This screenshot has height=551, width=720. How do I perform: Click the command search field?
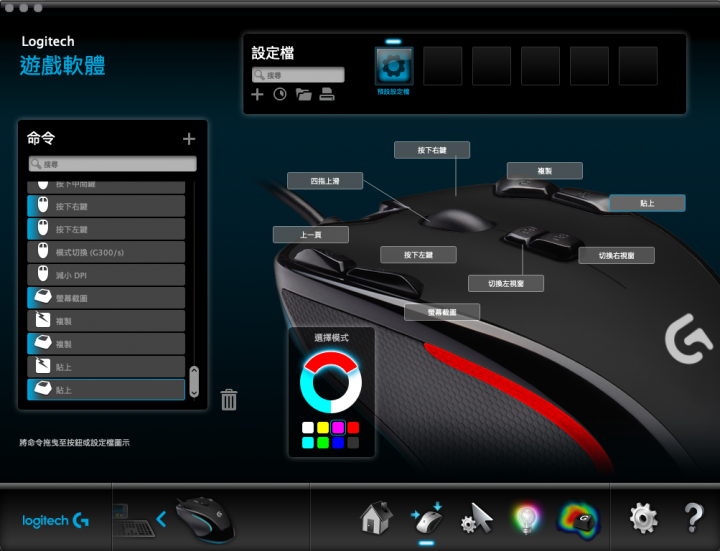(112, 164)
